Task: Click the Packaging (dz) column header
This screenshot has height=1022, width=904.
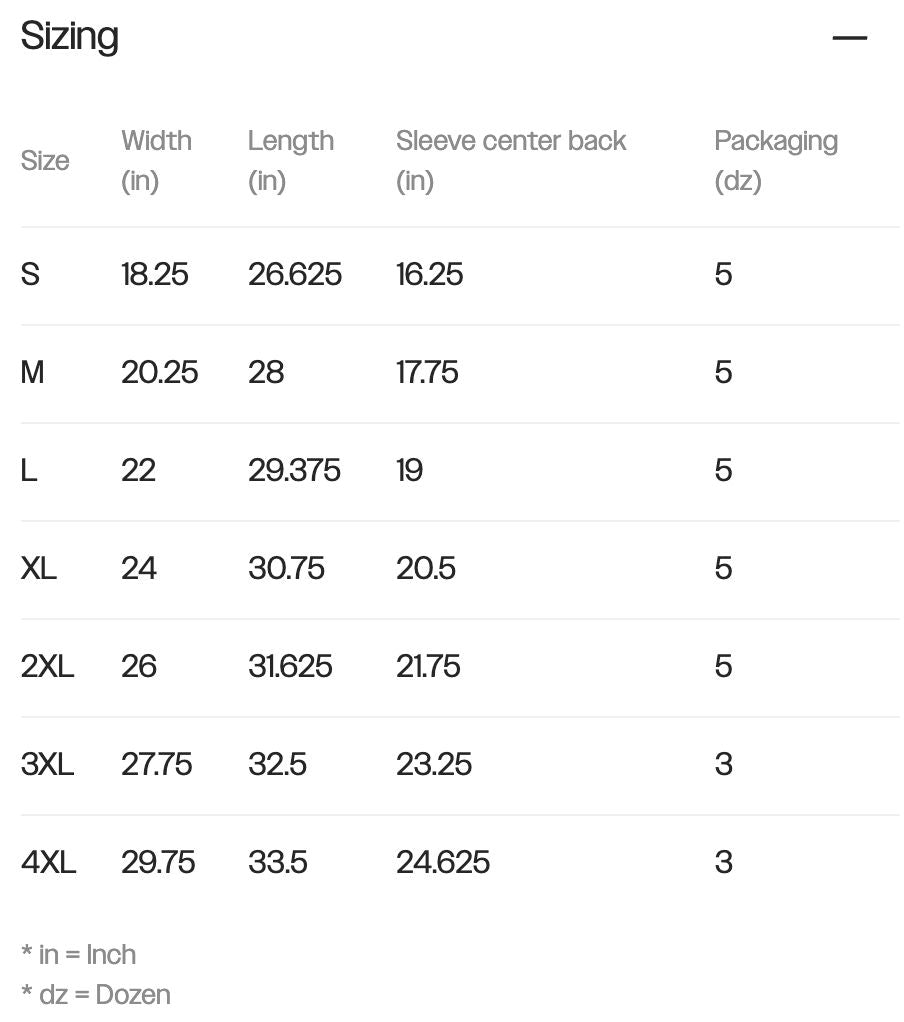Action: pos(776,160)
